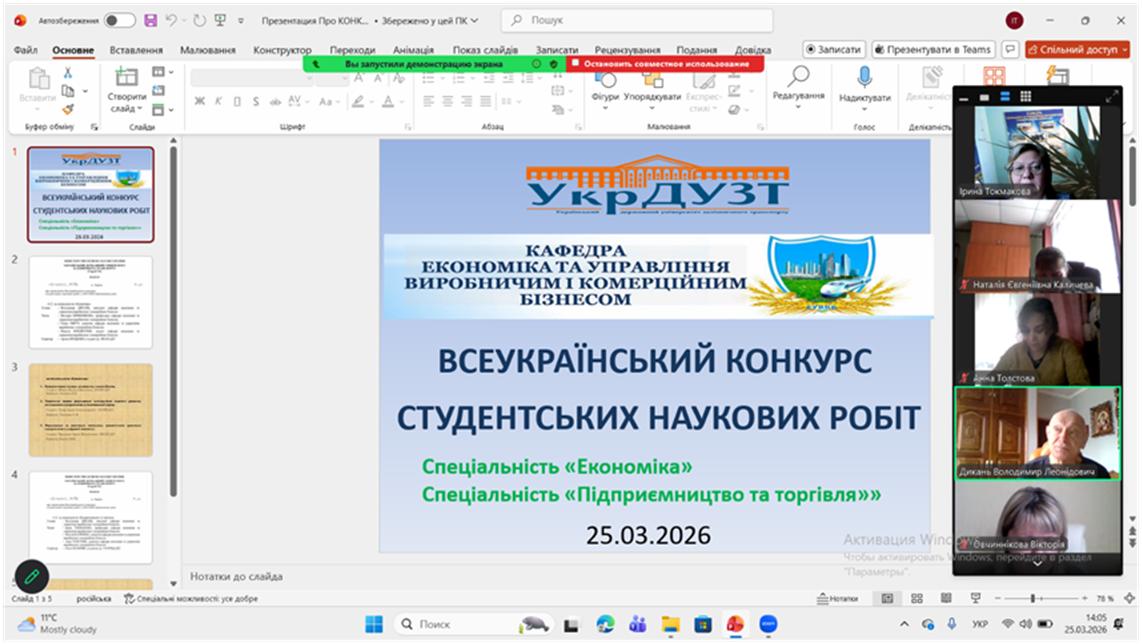The image size is (1142, 644).
Task: Open the Фігури shapes gallery
Action: click(x=604, y=86)
